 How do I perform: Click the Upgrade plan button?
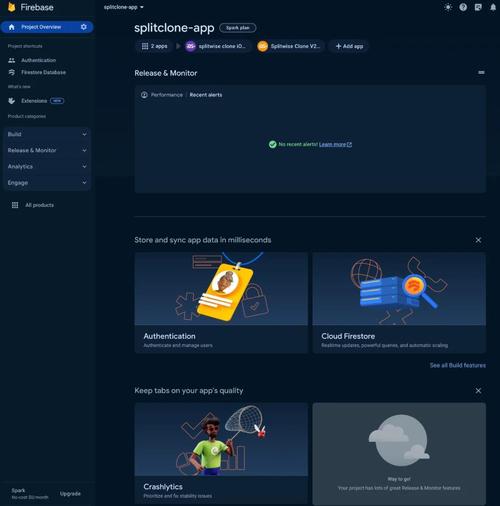(x=70, y=494)
